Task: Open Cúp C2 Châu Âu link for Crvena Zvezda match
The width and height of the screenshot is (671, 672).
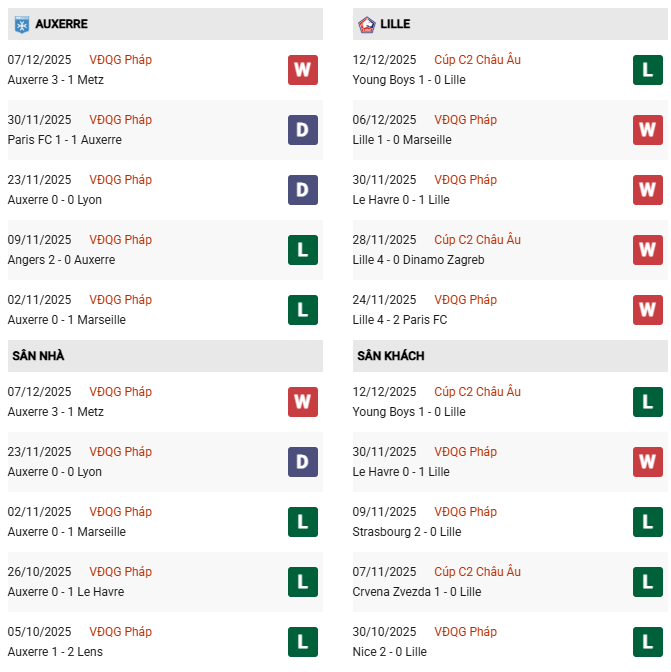Action: click(x=477, y=572)
